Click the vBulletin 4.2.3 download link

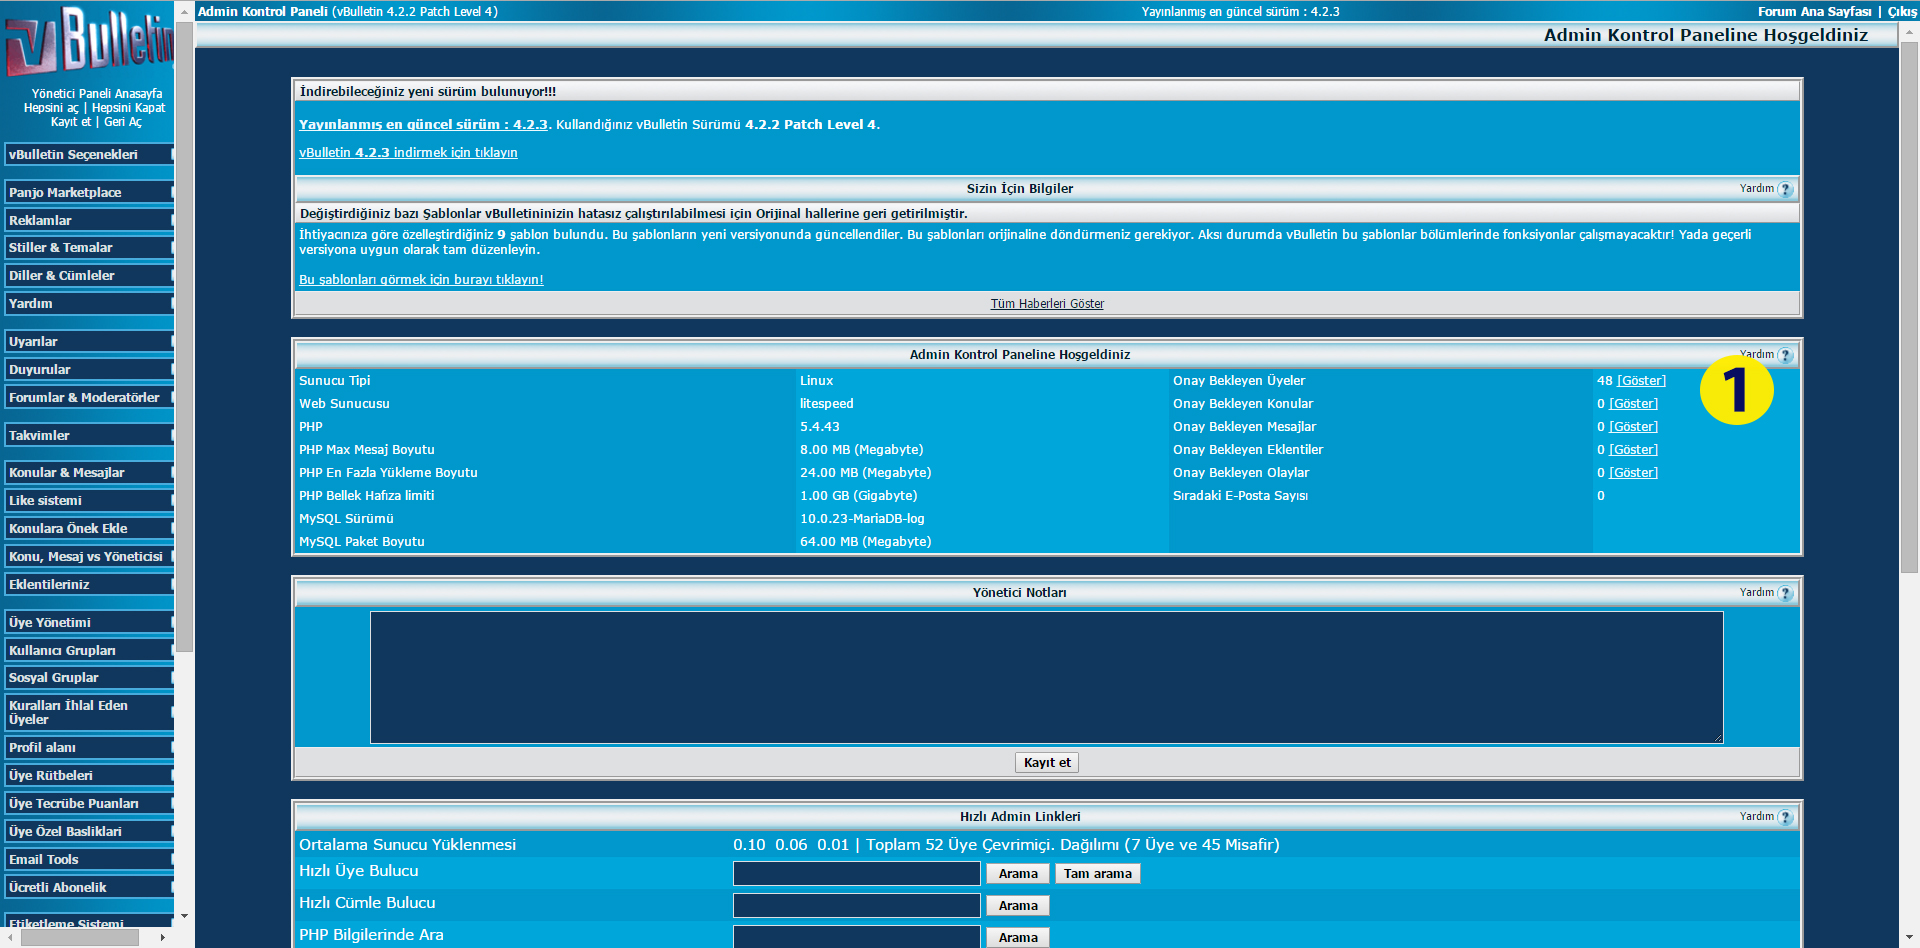point(408,153)
